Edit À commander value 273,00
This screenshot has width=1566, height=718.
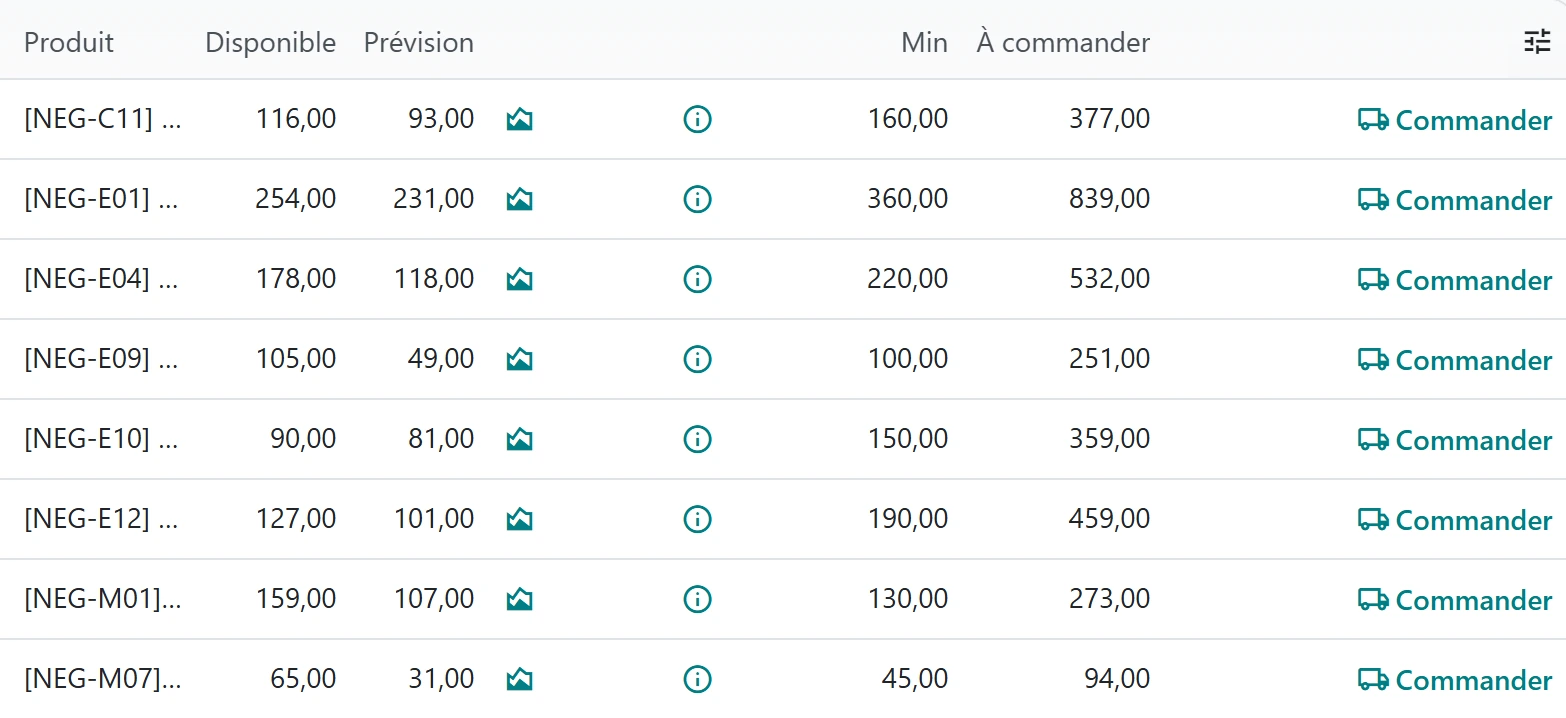tap(1109, 599)
